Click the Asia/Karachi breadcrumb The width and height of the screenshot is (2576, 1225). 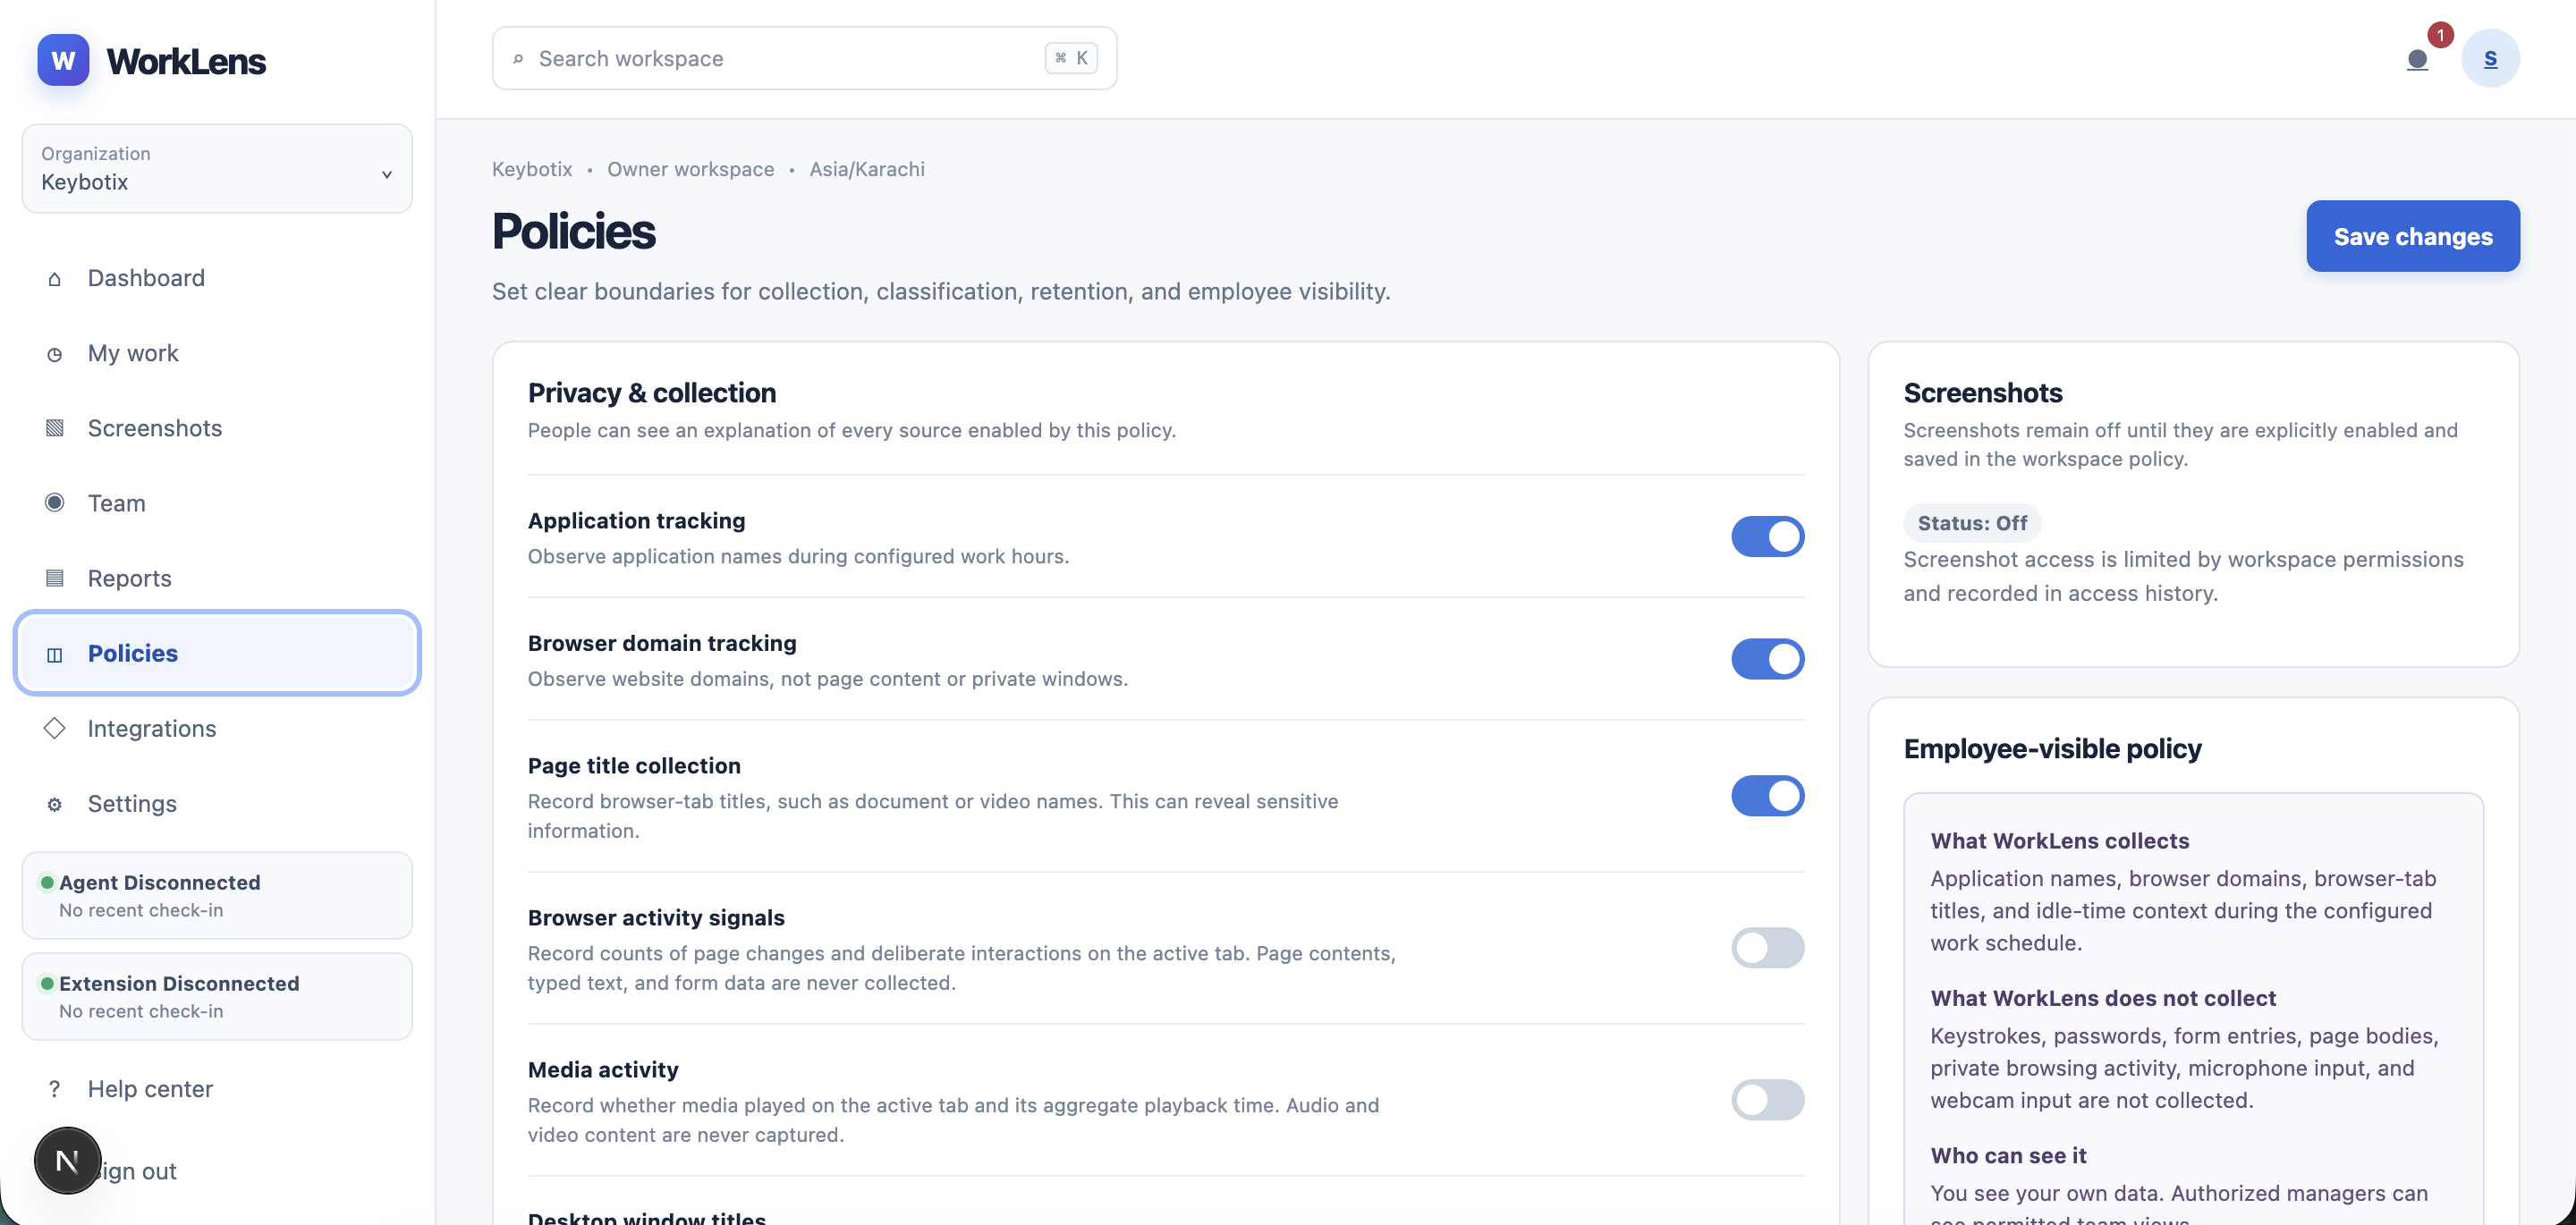pyautogui.click(x=866, y=169)
